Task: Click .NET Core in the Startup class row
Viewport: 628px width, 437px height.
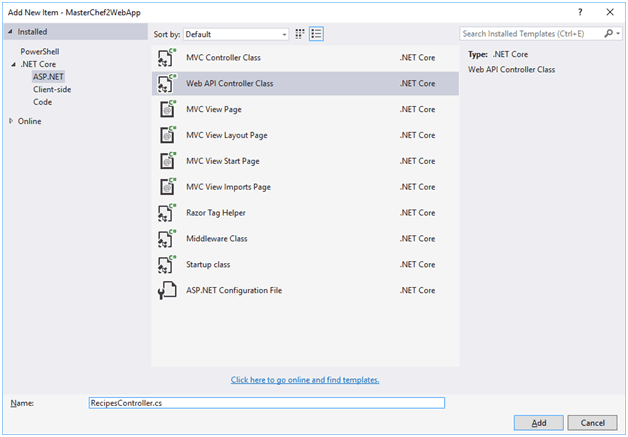Action: pos(417,264)
